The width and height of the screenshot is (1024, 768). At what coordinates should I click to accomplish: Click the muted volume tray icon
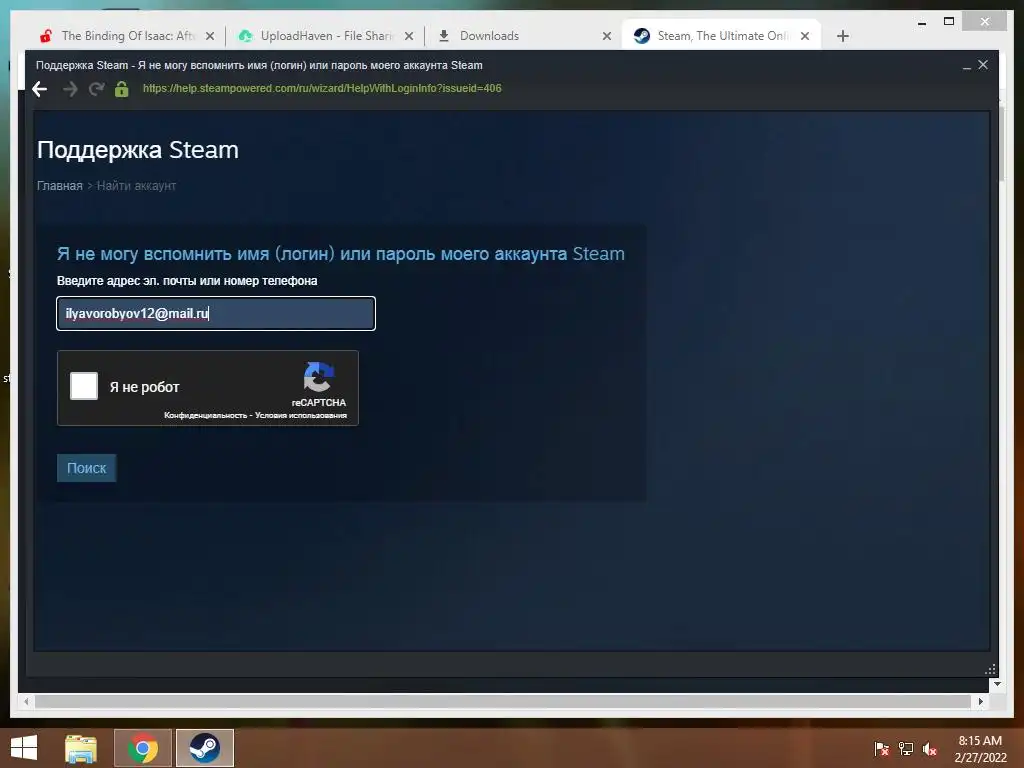tap(930, 749)
